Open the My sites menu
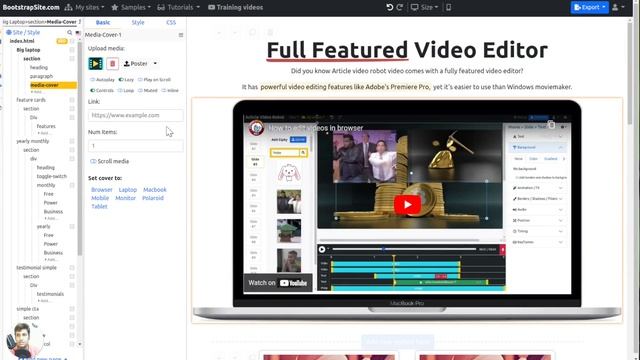The image size is (640, 360). coord(84,7)
